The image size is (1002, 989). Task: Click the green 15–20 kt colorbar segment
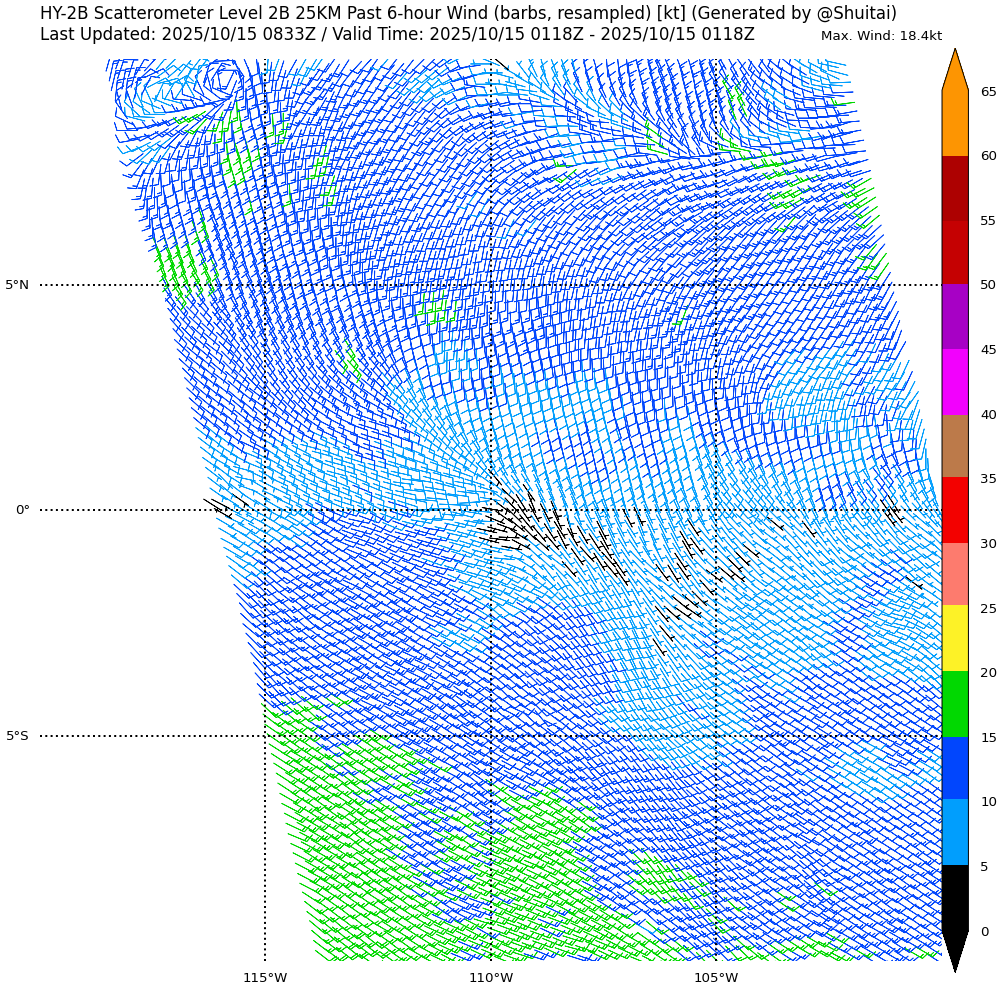pos(955,704)
